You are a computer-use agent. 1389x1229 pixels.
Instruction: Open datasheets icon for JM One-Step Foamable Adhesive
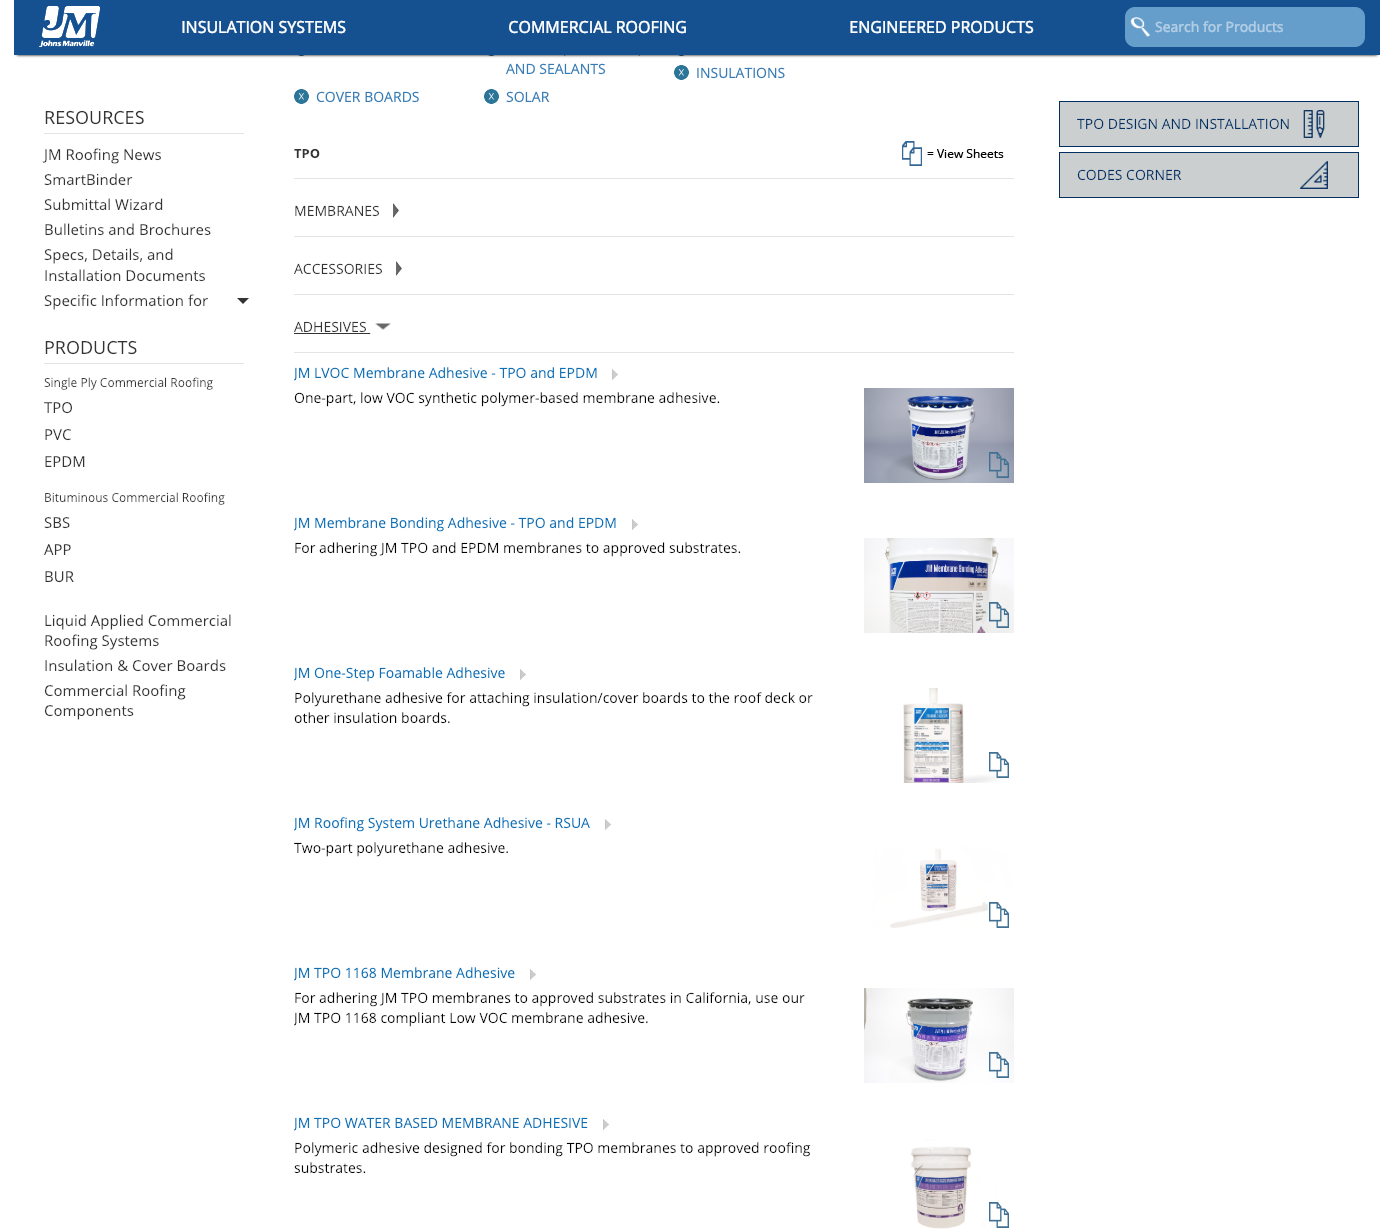tap(998, 766)
